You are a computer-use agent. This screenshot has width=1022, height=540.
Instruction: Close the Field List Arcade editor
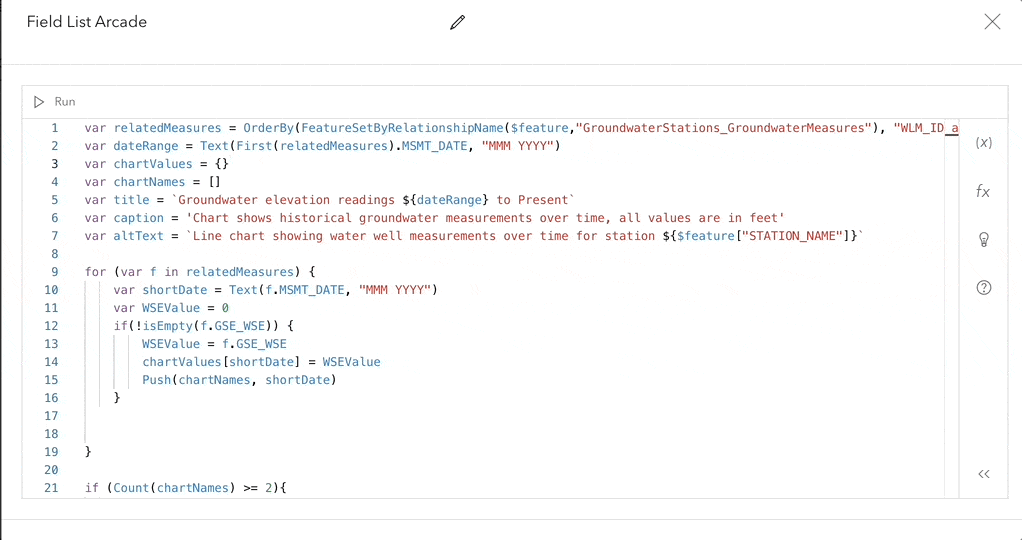click(x=992, y=22)
